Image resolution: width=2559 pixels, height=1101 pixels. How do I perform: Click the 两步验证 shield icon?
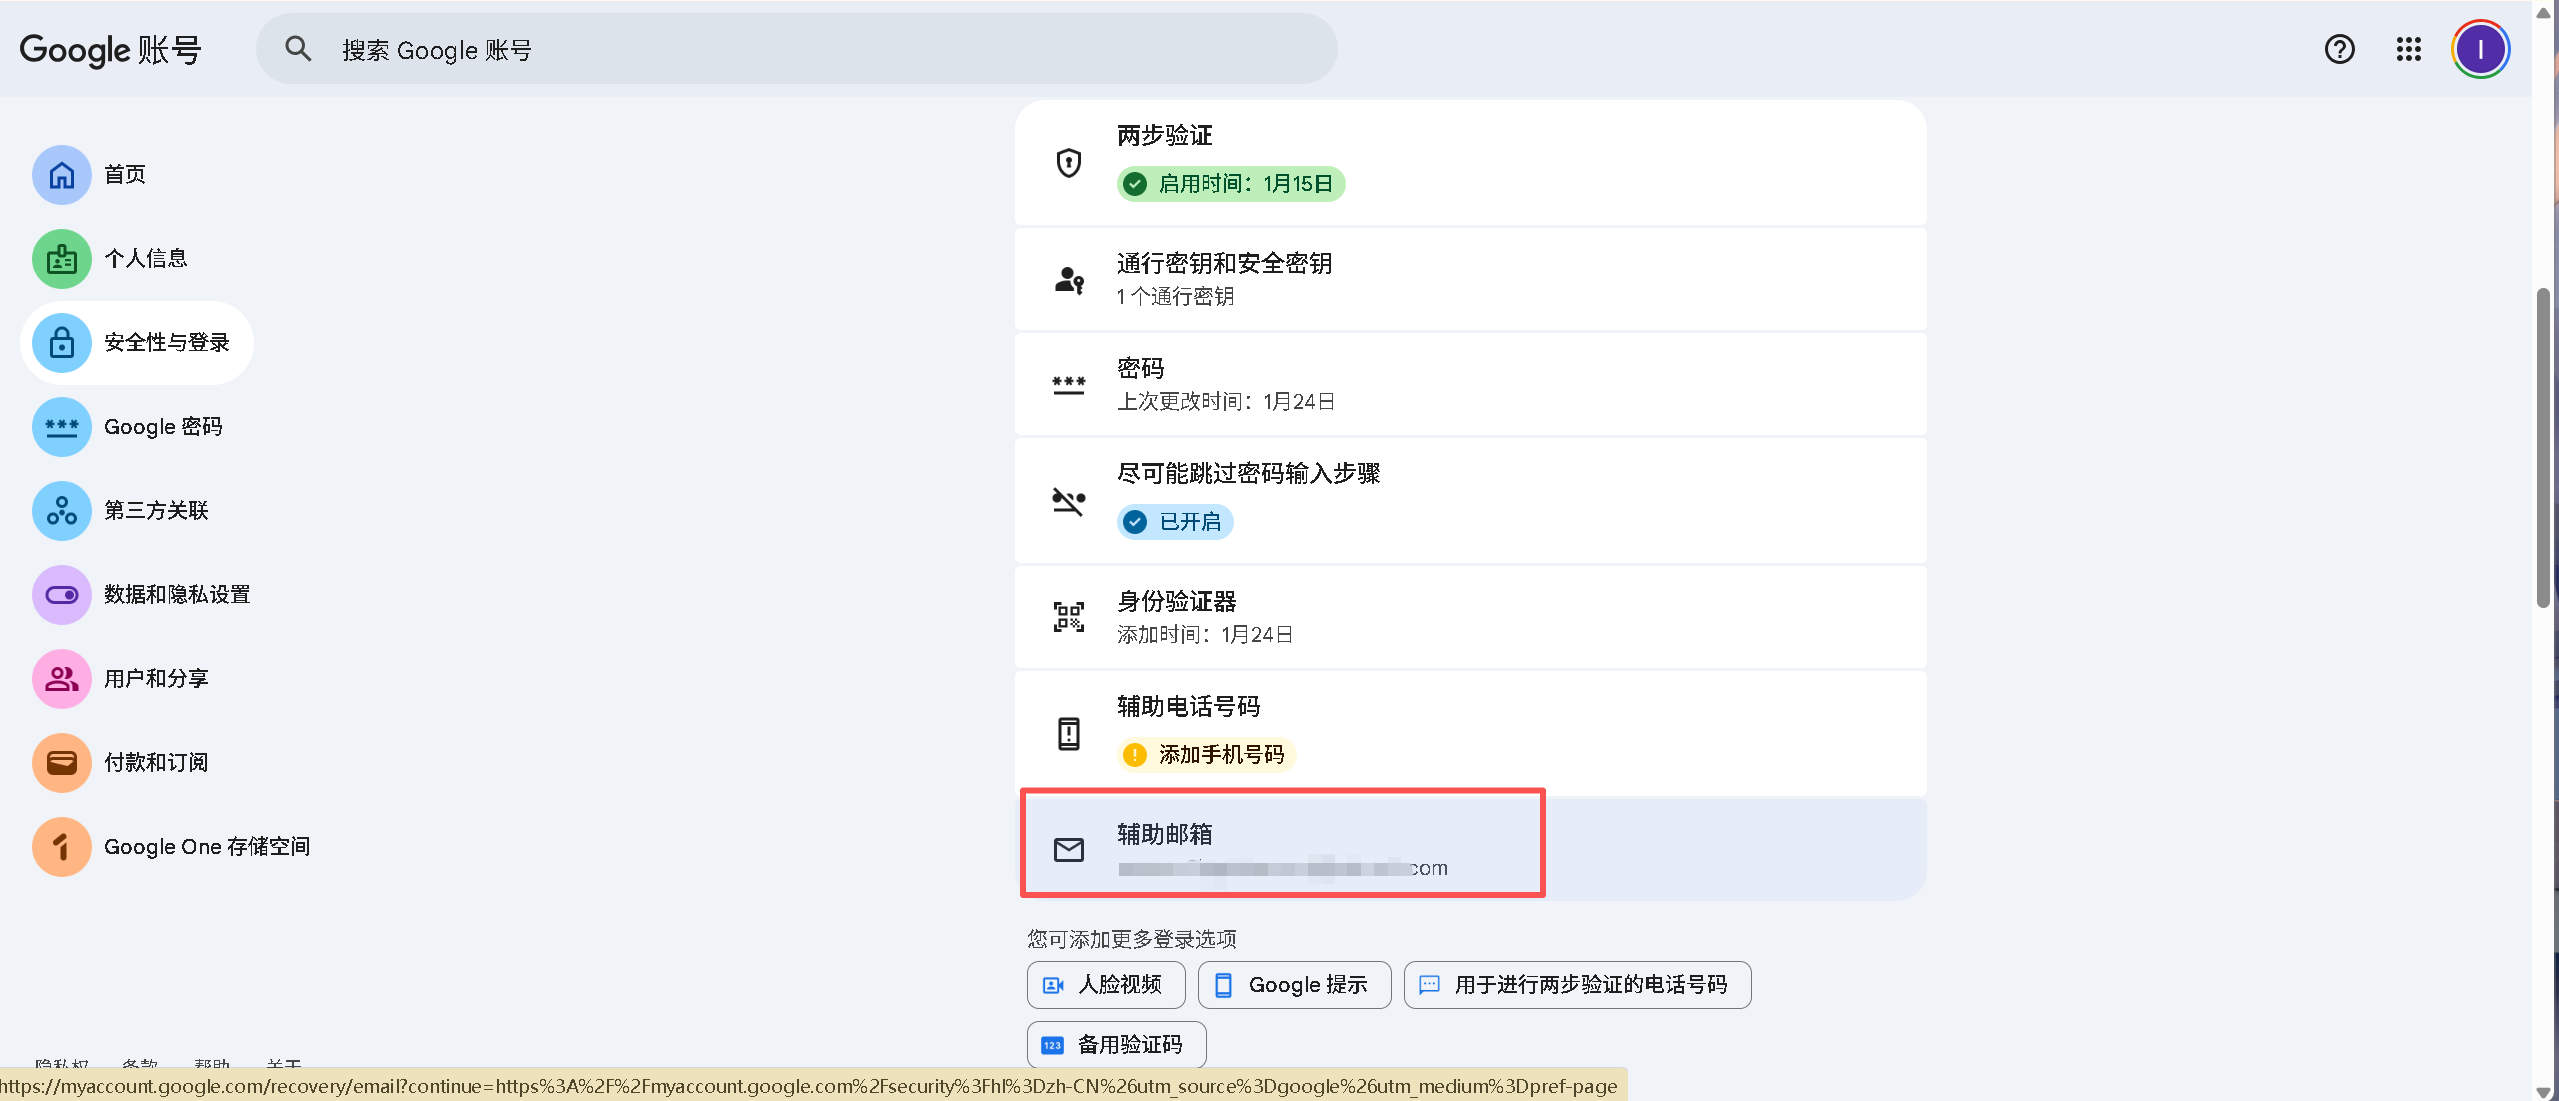(x=1067, y=163)
